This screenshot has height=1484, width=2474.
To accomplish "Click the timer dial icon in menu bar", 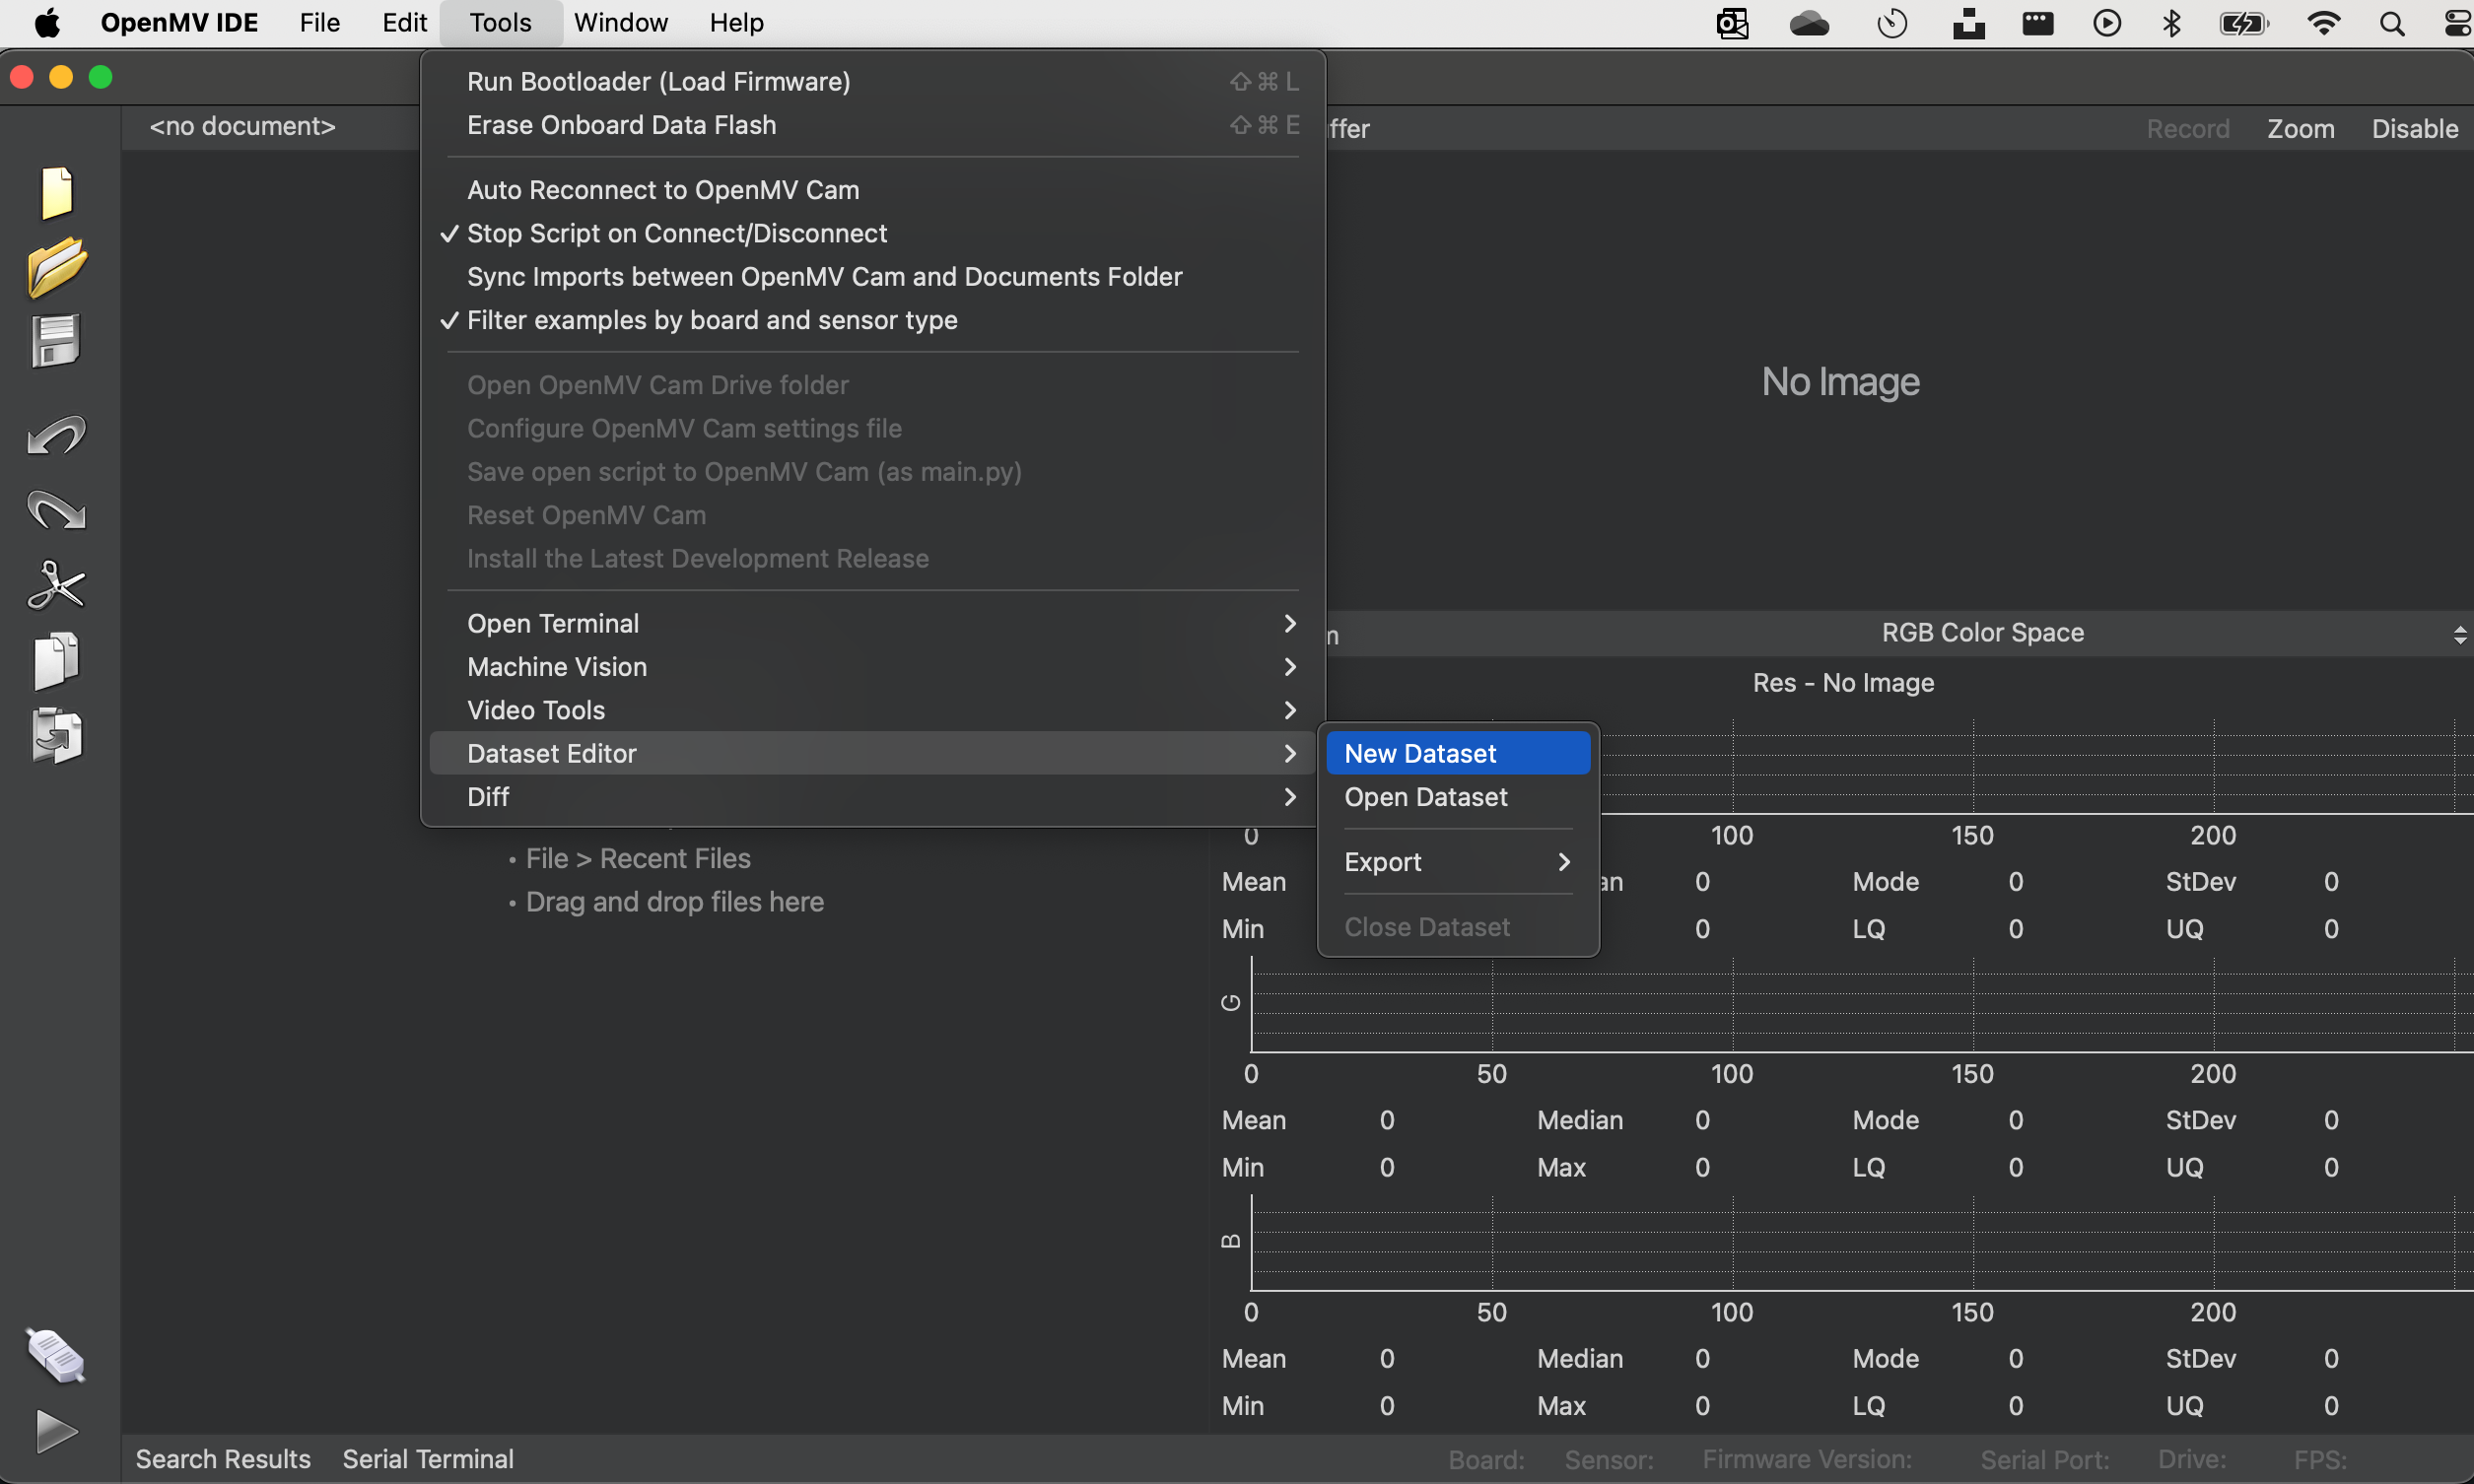I will 1892,23.
